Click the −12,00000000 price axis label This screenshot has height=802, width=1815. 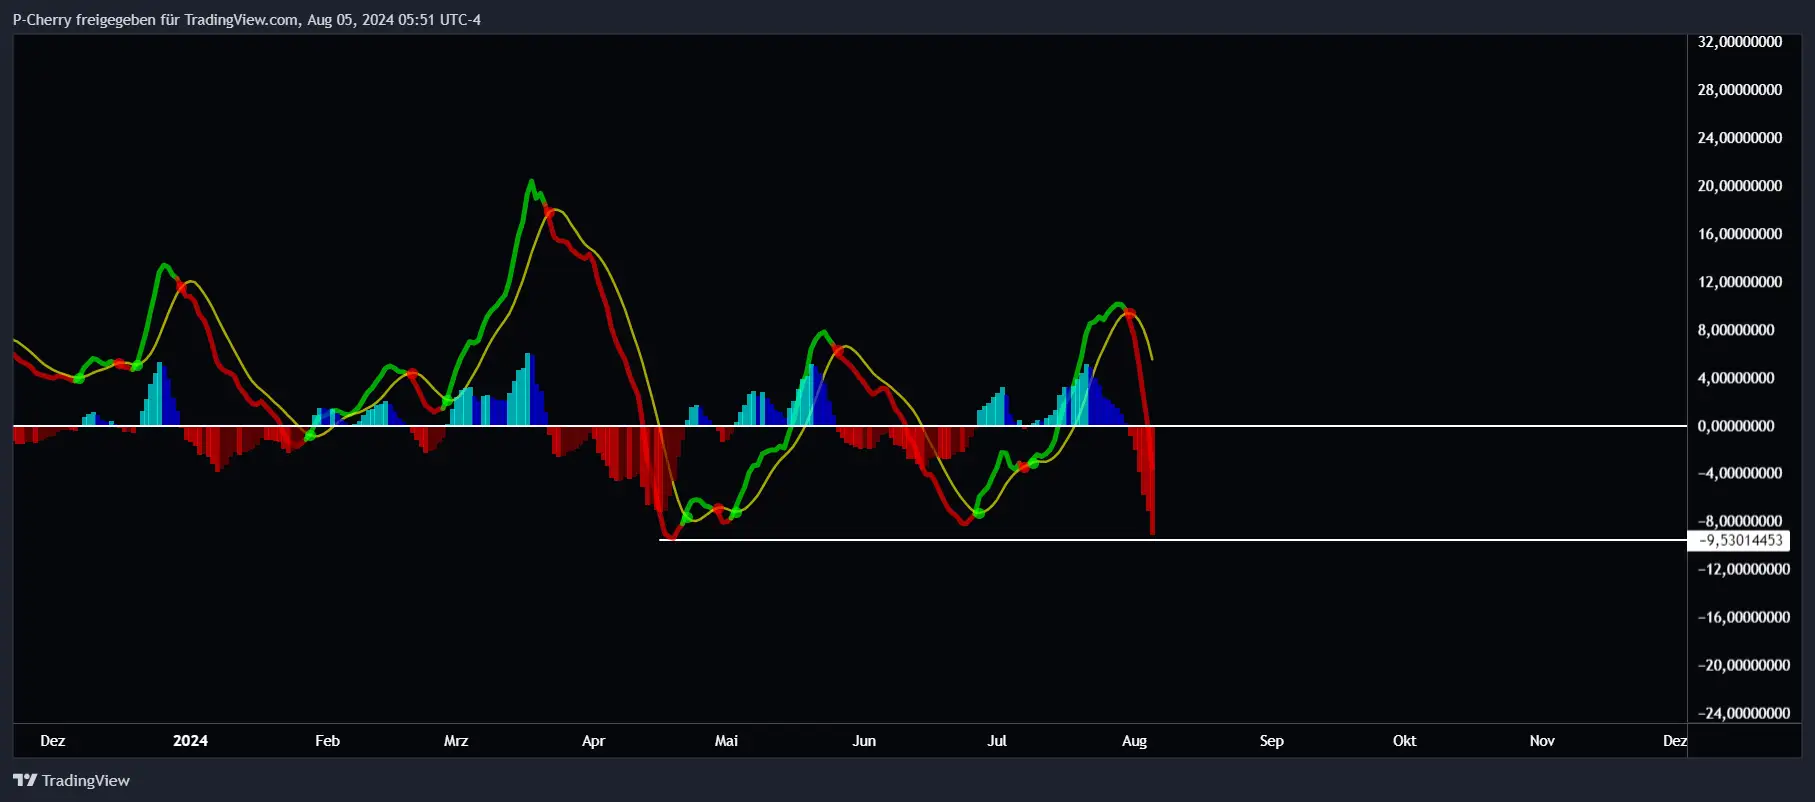[x=1743, y=569]
